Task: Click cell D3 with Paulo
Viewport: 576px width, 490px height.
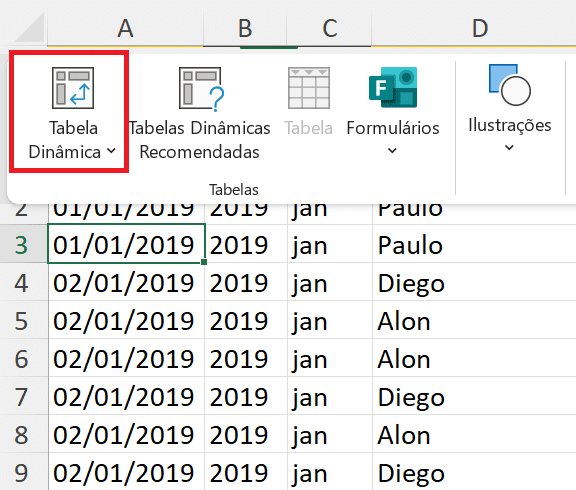Action: click(x=474, y=245)
